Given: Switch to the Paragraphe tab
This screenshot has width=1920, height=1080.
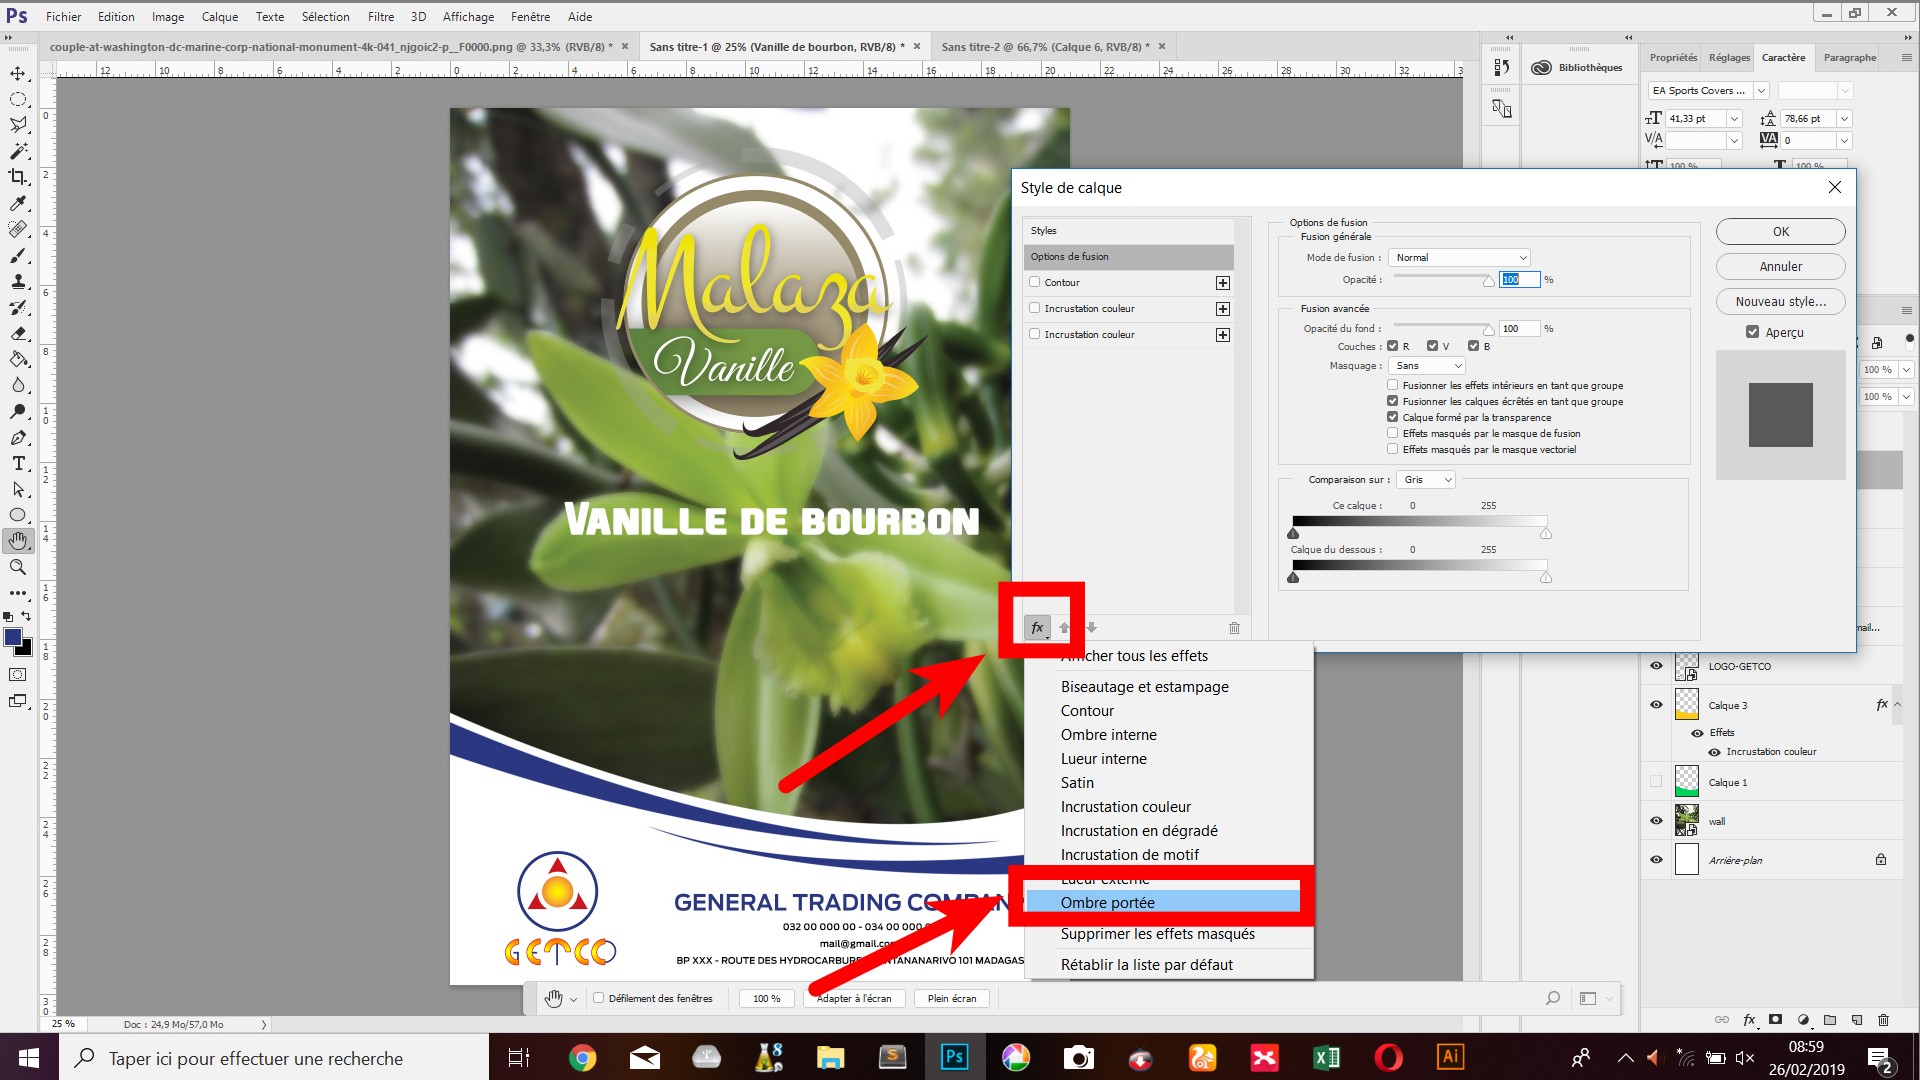Looking at the screenshot, I should tap(1849, 58).
